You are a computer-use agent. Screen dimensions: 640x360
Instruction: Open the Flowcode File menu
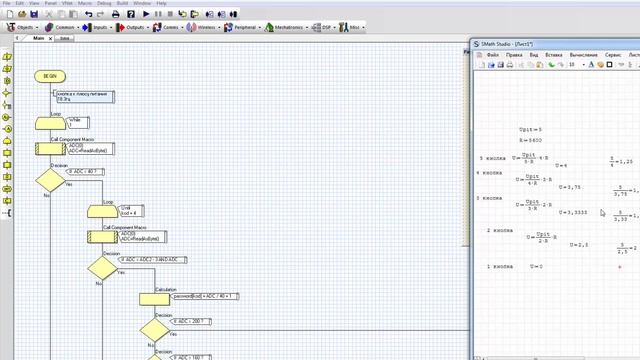point(7,3)
